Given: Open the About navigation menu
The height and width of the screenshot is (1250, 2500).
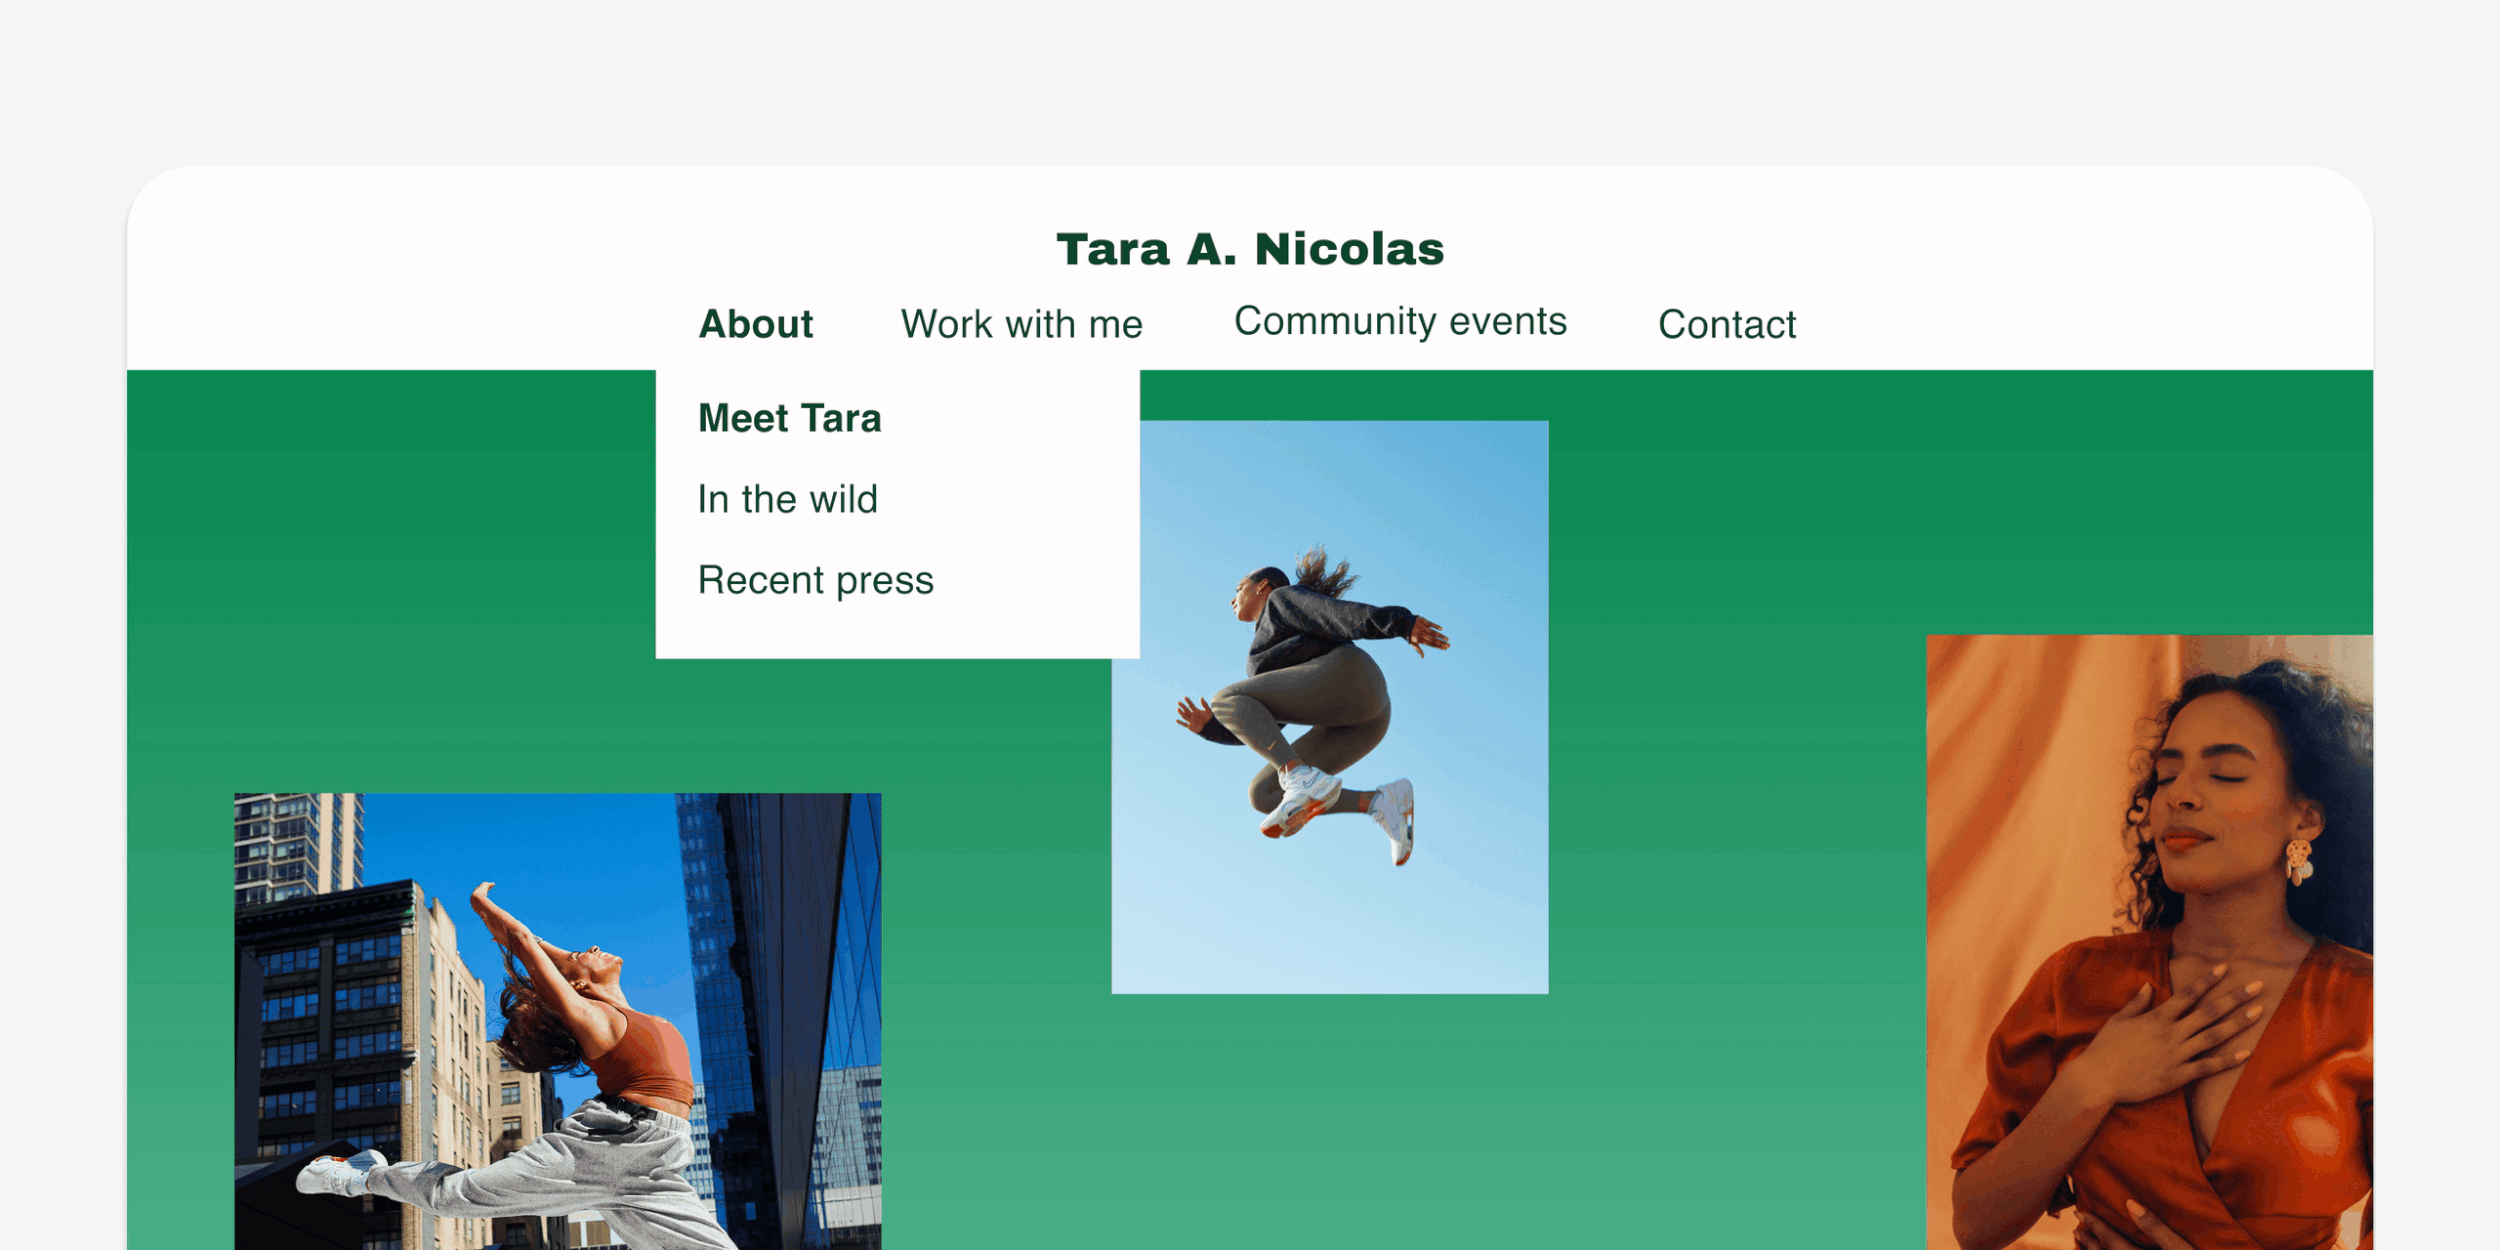Looking at the screenshot, I should [756, 324].
